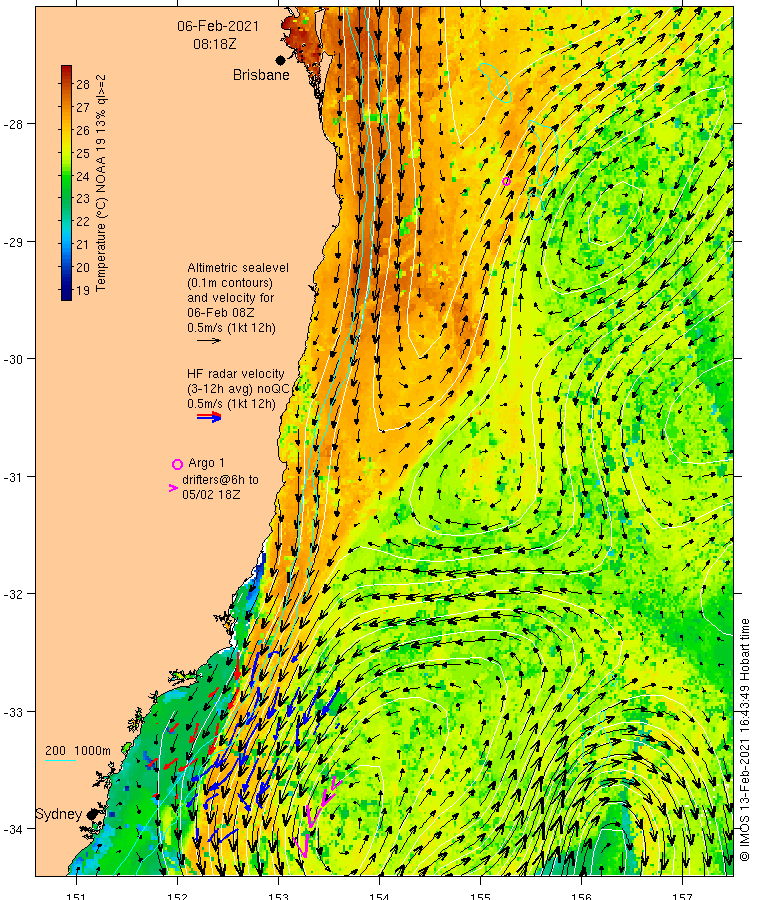Click the -30 latitude axis label

[x=13, y=359]
